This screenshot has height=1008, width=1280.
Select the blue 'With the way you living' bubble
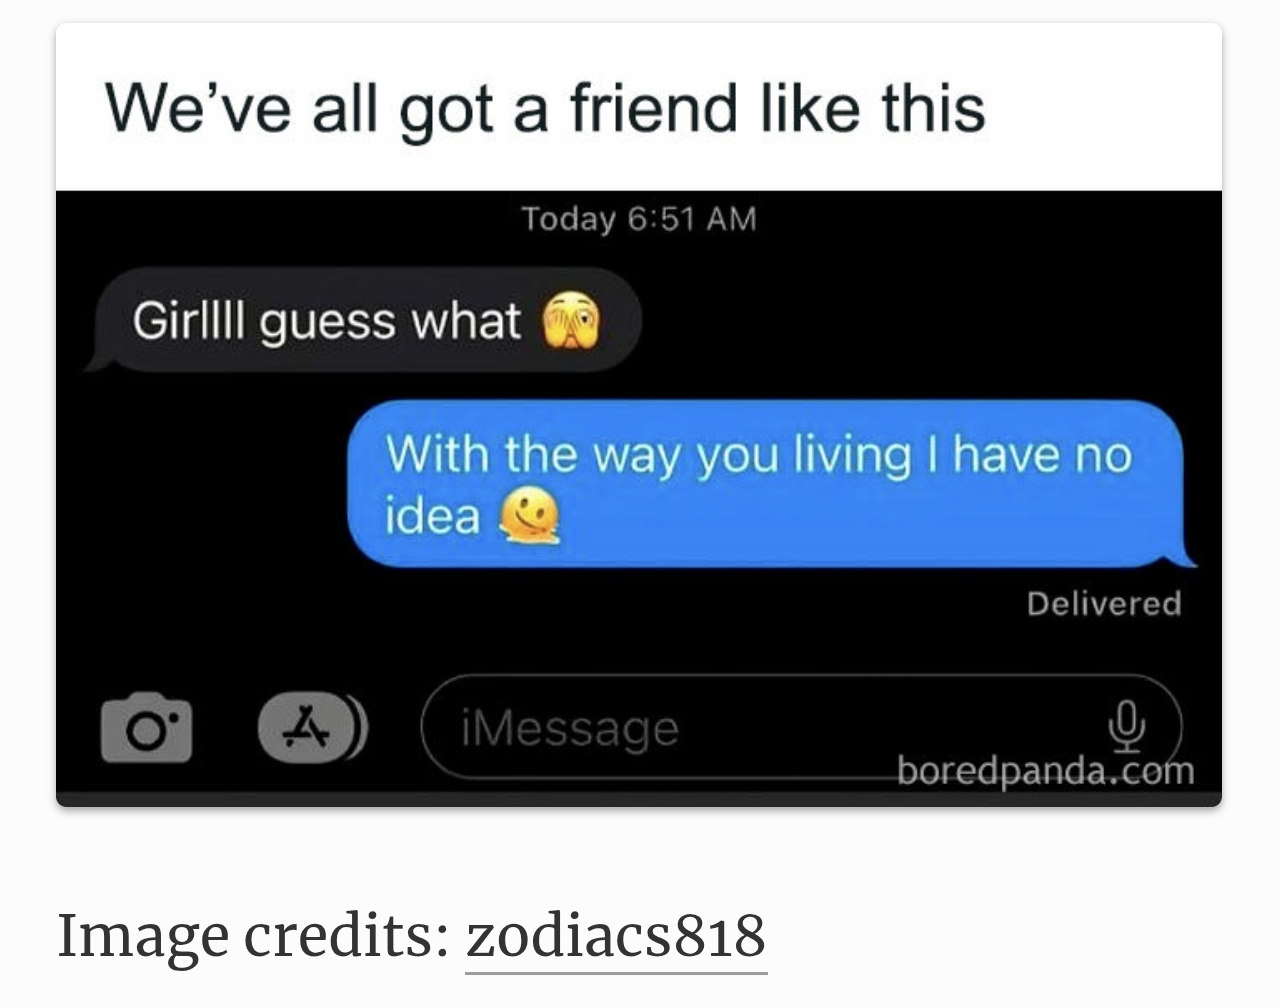click(769, 484)
